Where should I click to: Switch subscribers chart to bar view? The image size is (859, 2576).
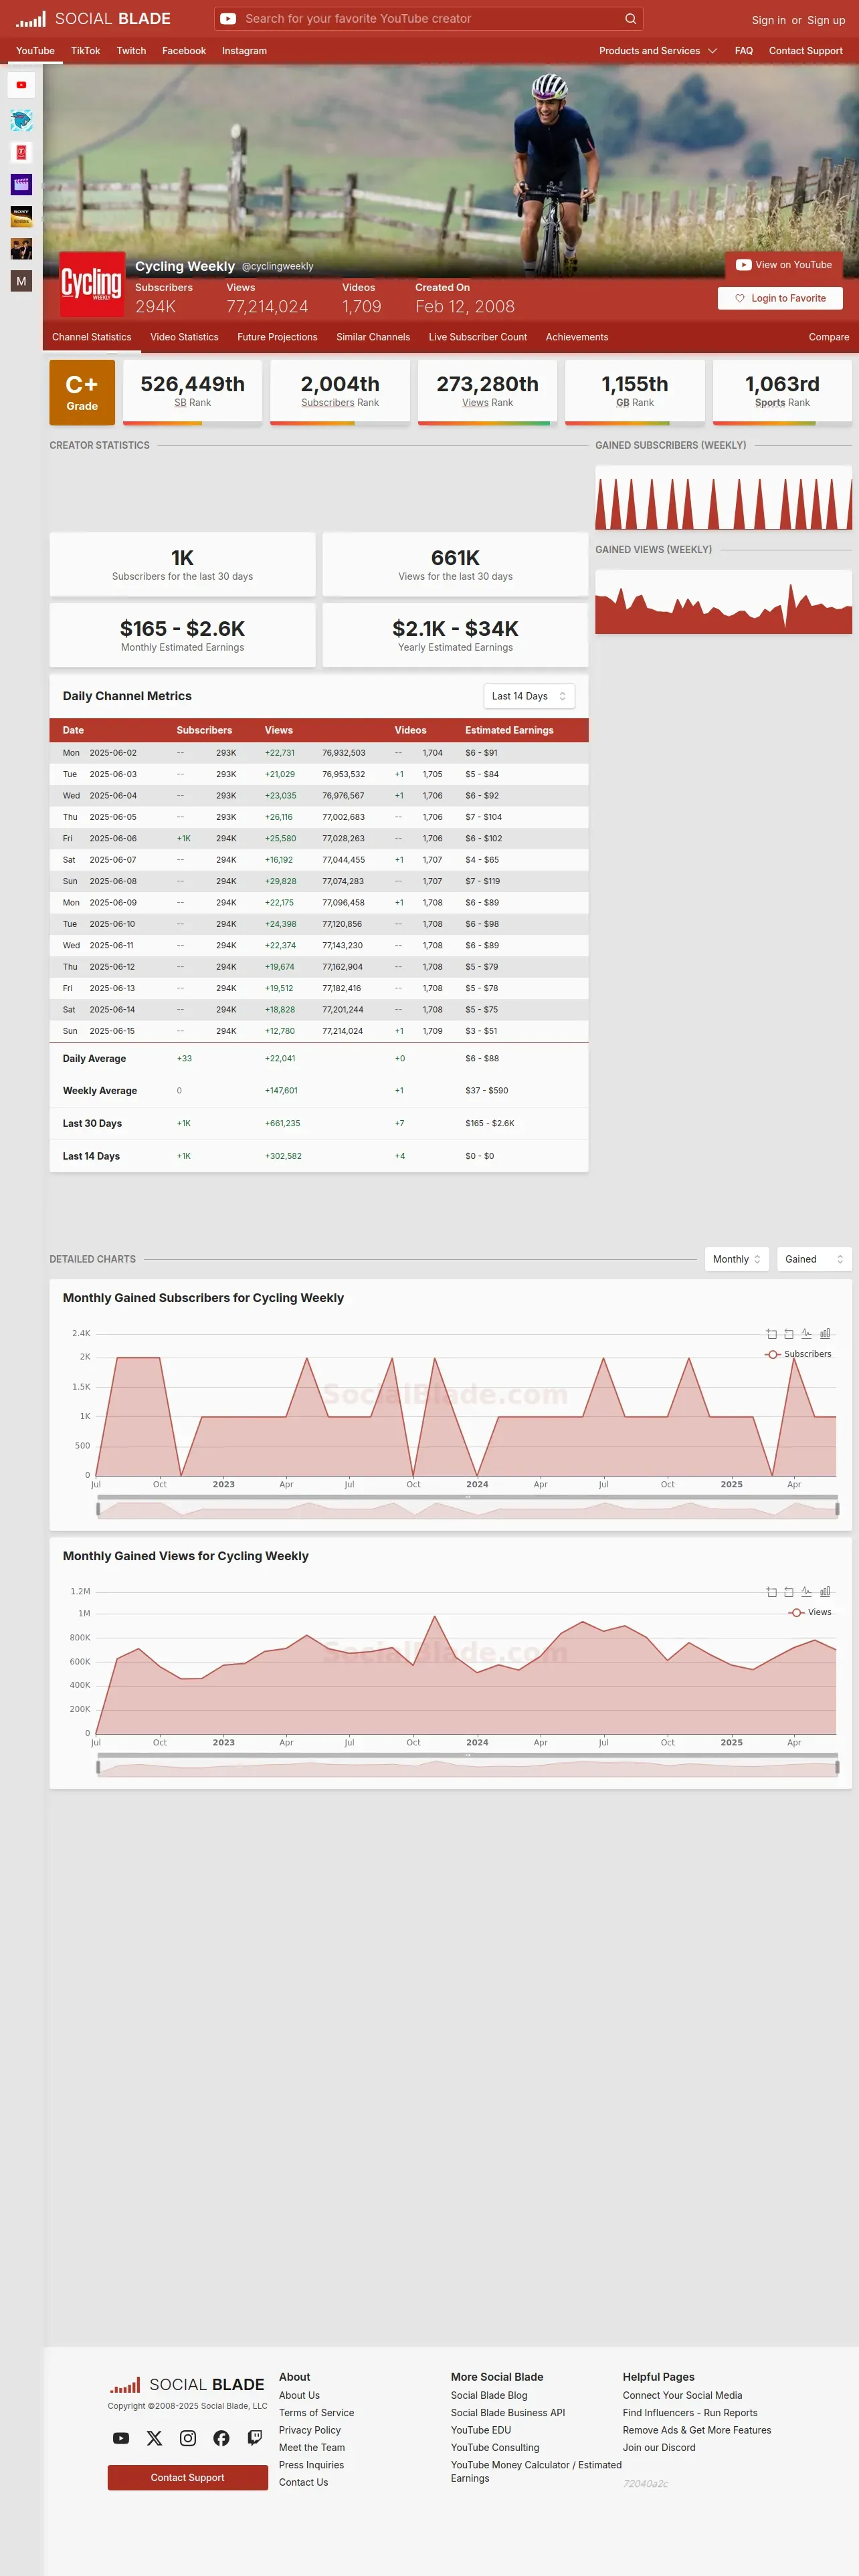825,1333
